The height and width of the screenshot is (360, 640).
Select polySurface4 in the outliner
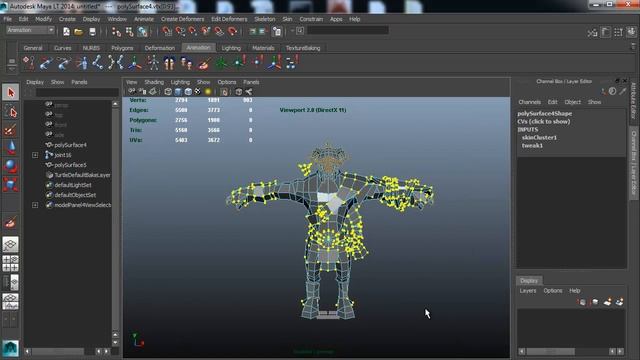tap(70, 145)
